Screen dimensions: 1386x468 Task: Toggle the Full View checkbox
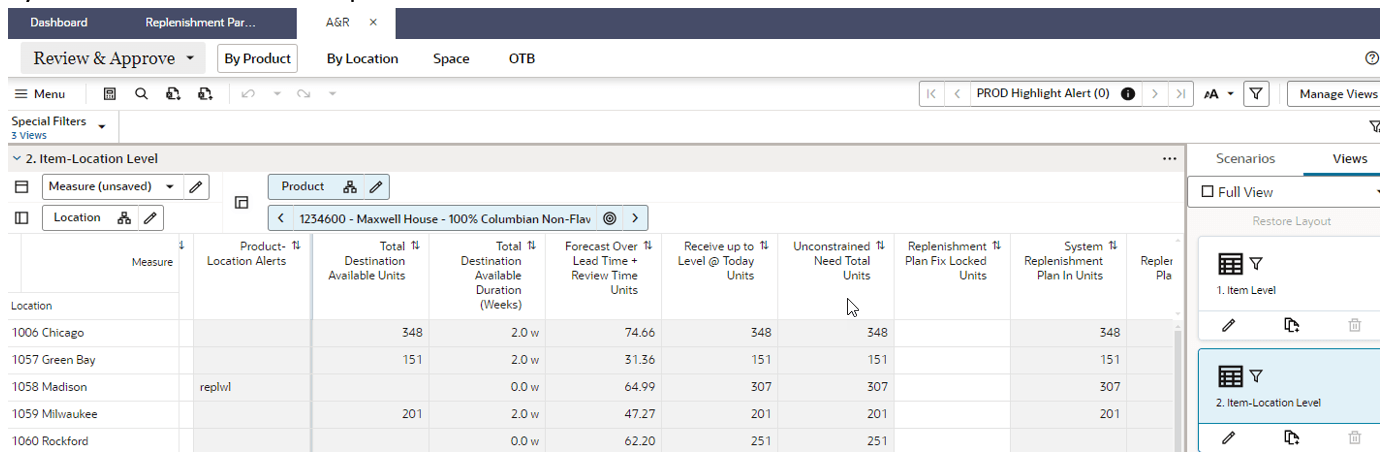coord(1207,192)
